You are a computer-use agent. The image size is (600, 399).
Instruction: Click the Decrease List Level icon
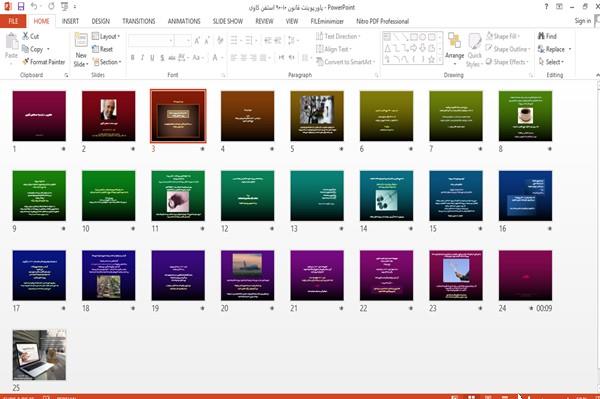(x=268, y=41)
